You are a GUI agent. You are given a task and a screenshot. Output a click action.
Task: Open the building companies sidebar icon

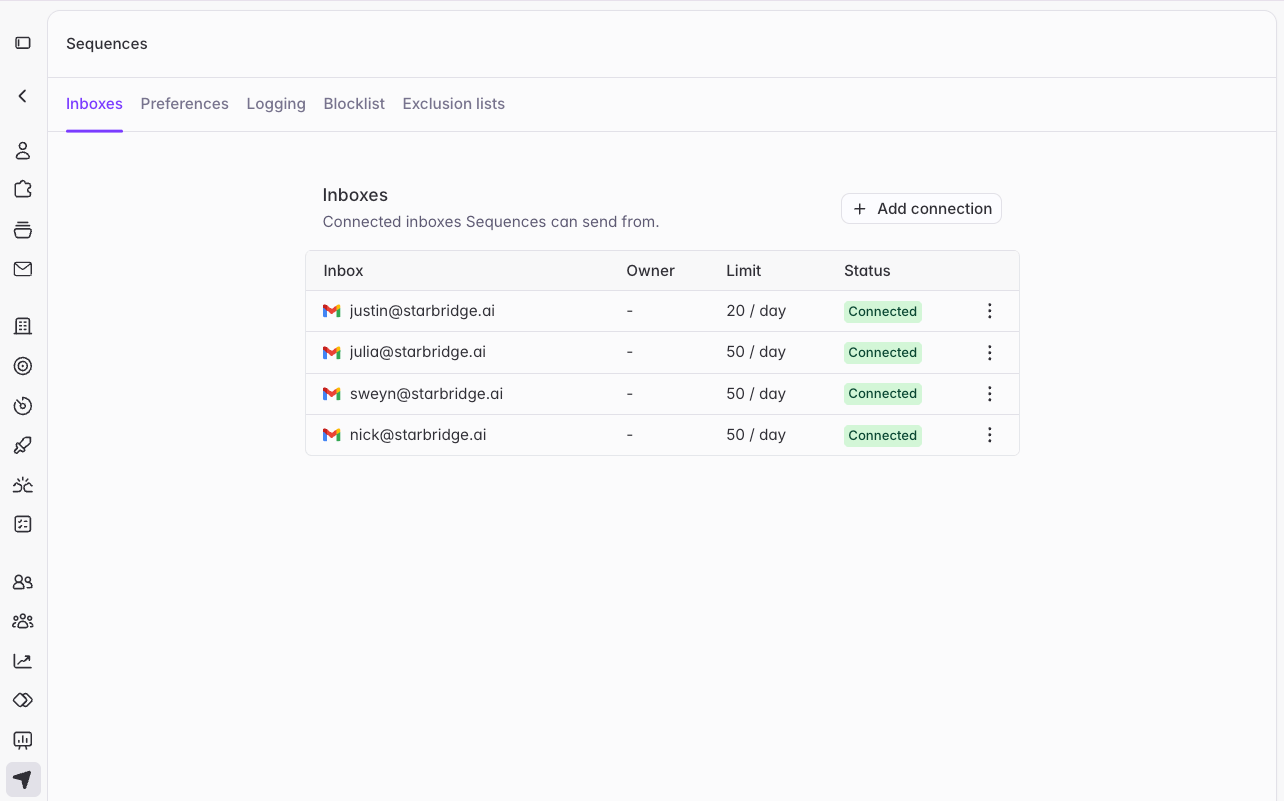[x=23, y=326]
